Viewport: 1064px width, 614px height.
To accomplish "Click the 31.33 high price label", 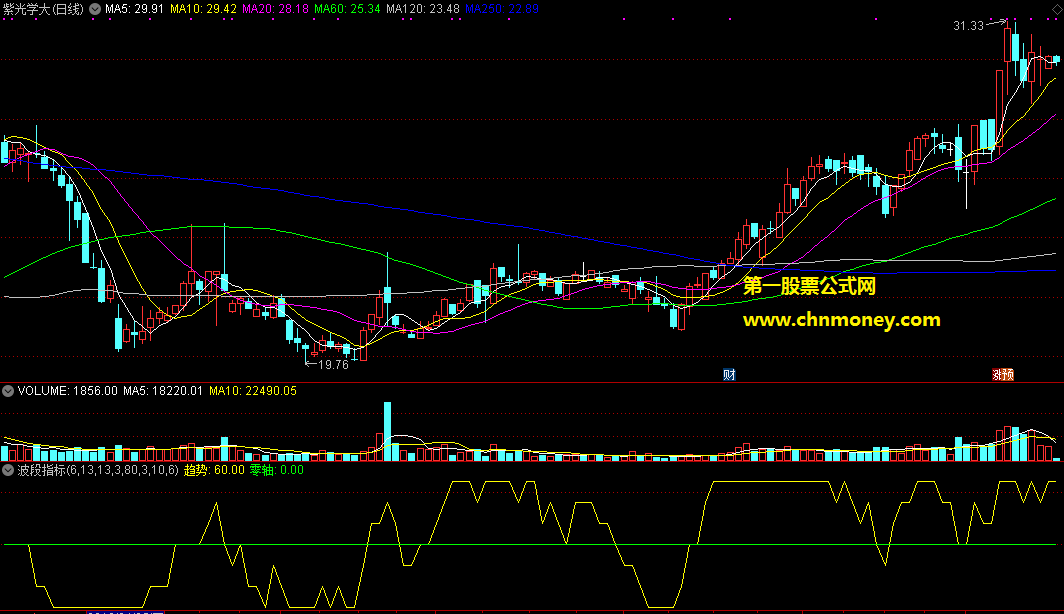I will pyautogui.click(x=968, y=26).
